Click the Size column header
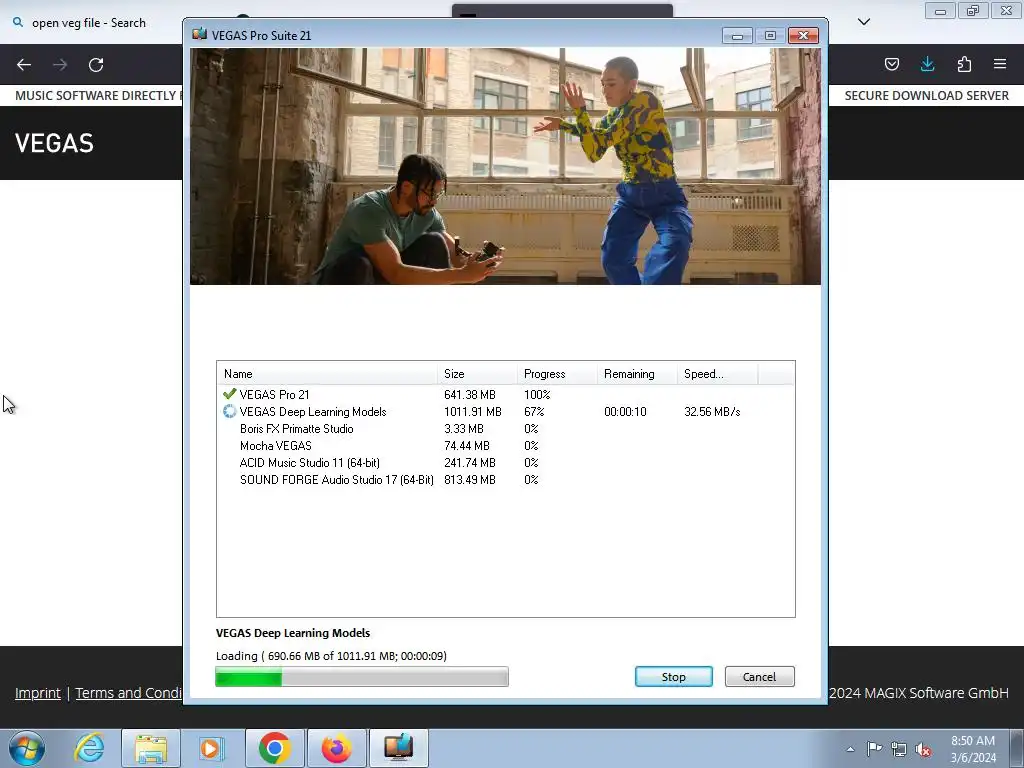 click(x=477, y=374)
